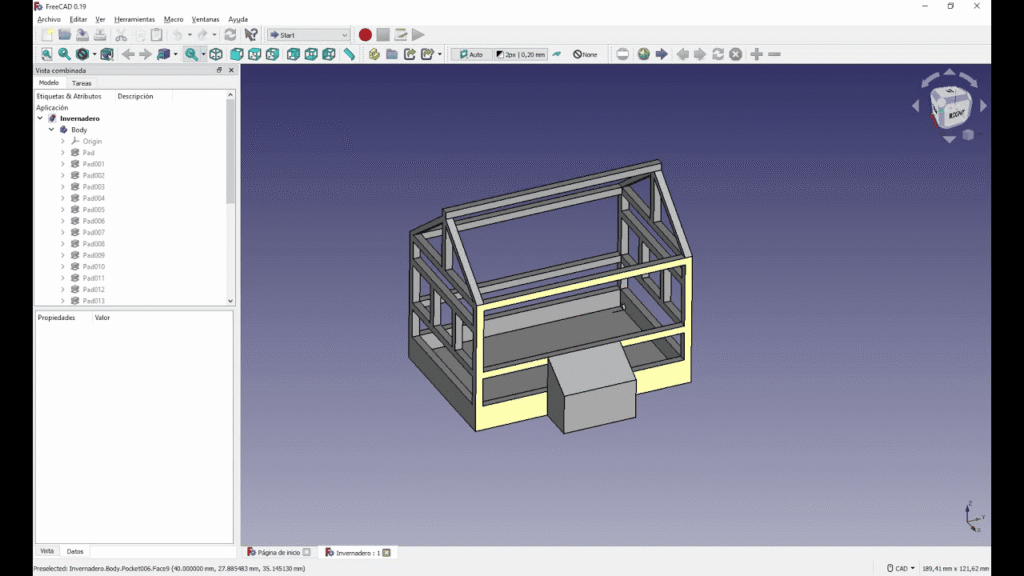Open the Macro menu
The width and height of the screenshot is (1024, 576).
pos(174,19)
